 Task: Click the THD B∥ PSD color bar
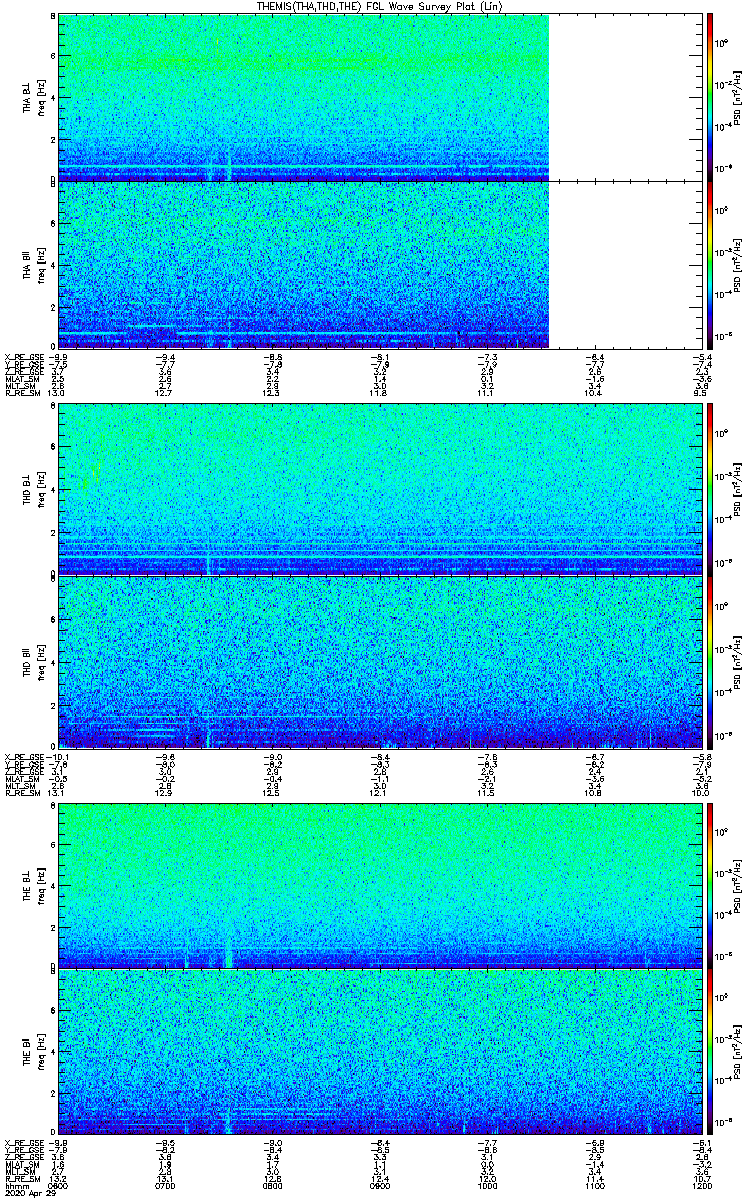pos(710,661)
